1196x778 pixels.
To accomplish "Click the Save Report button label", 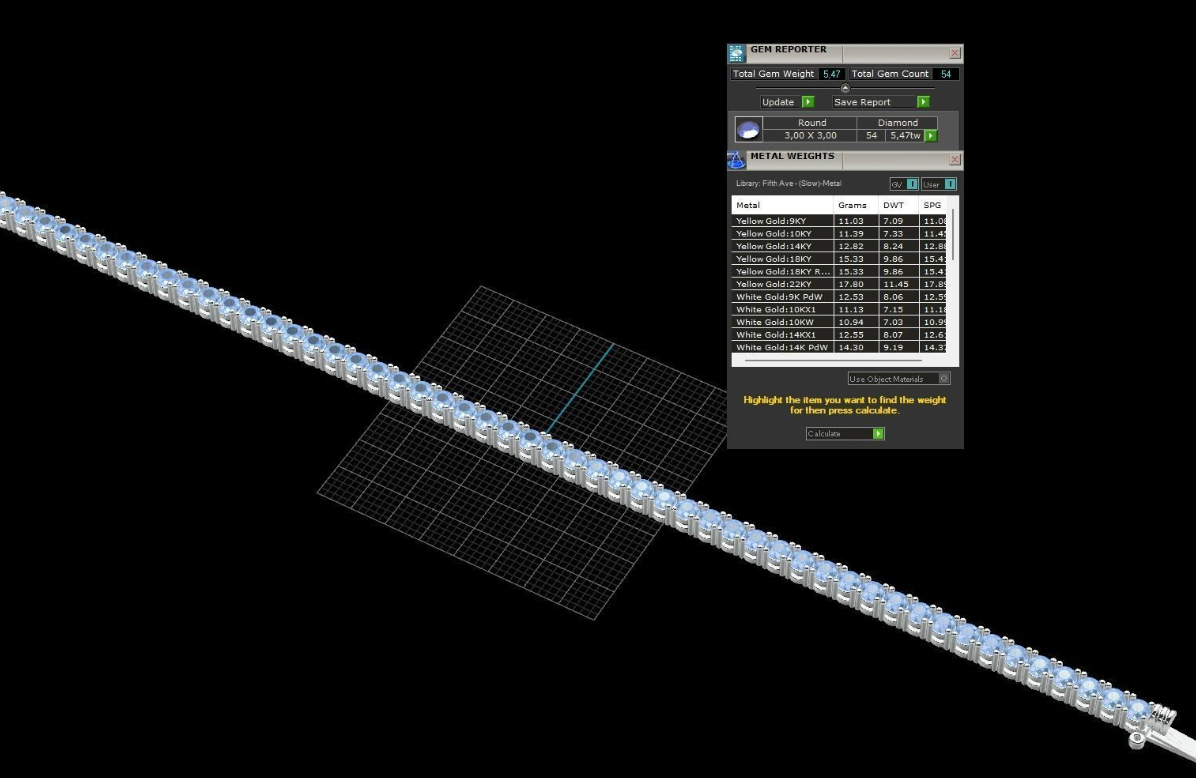I will click(863, 102).
